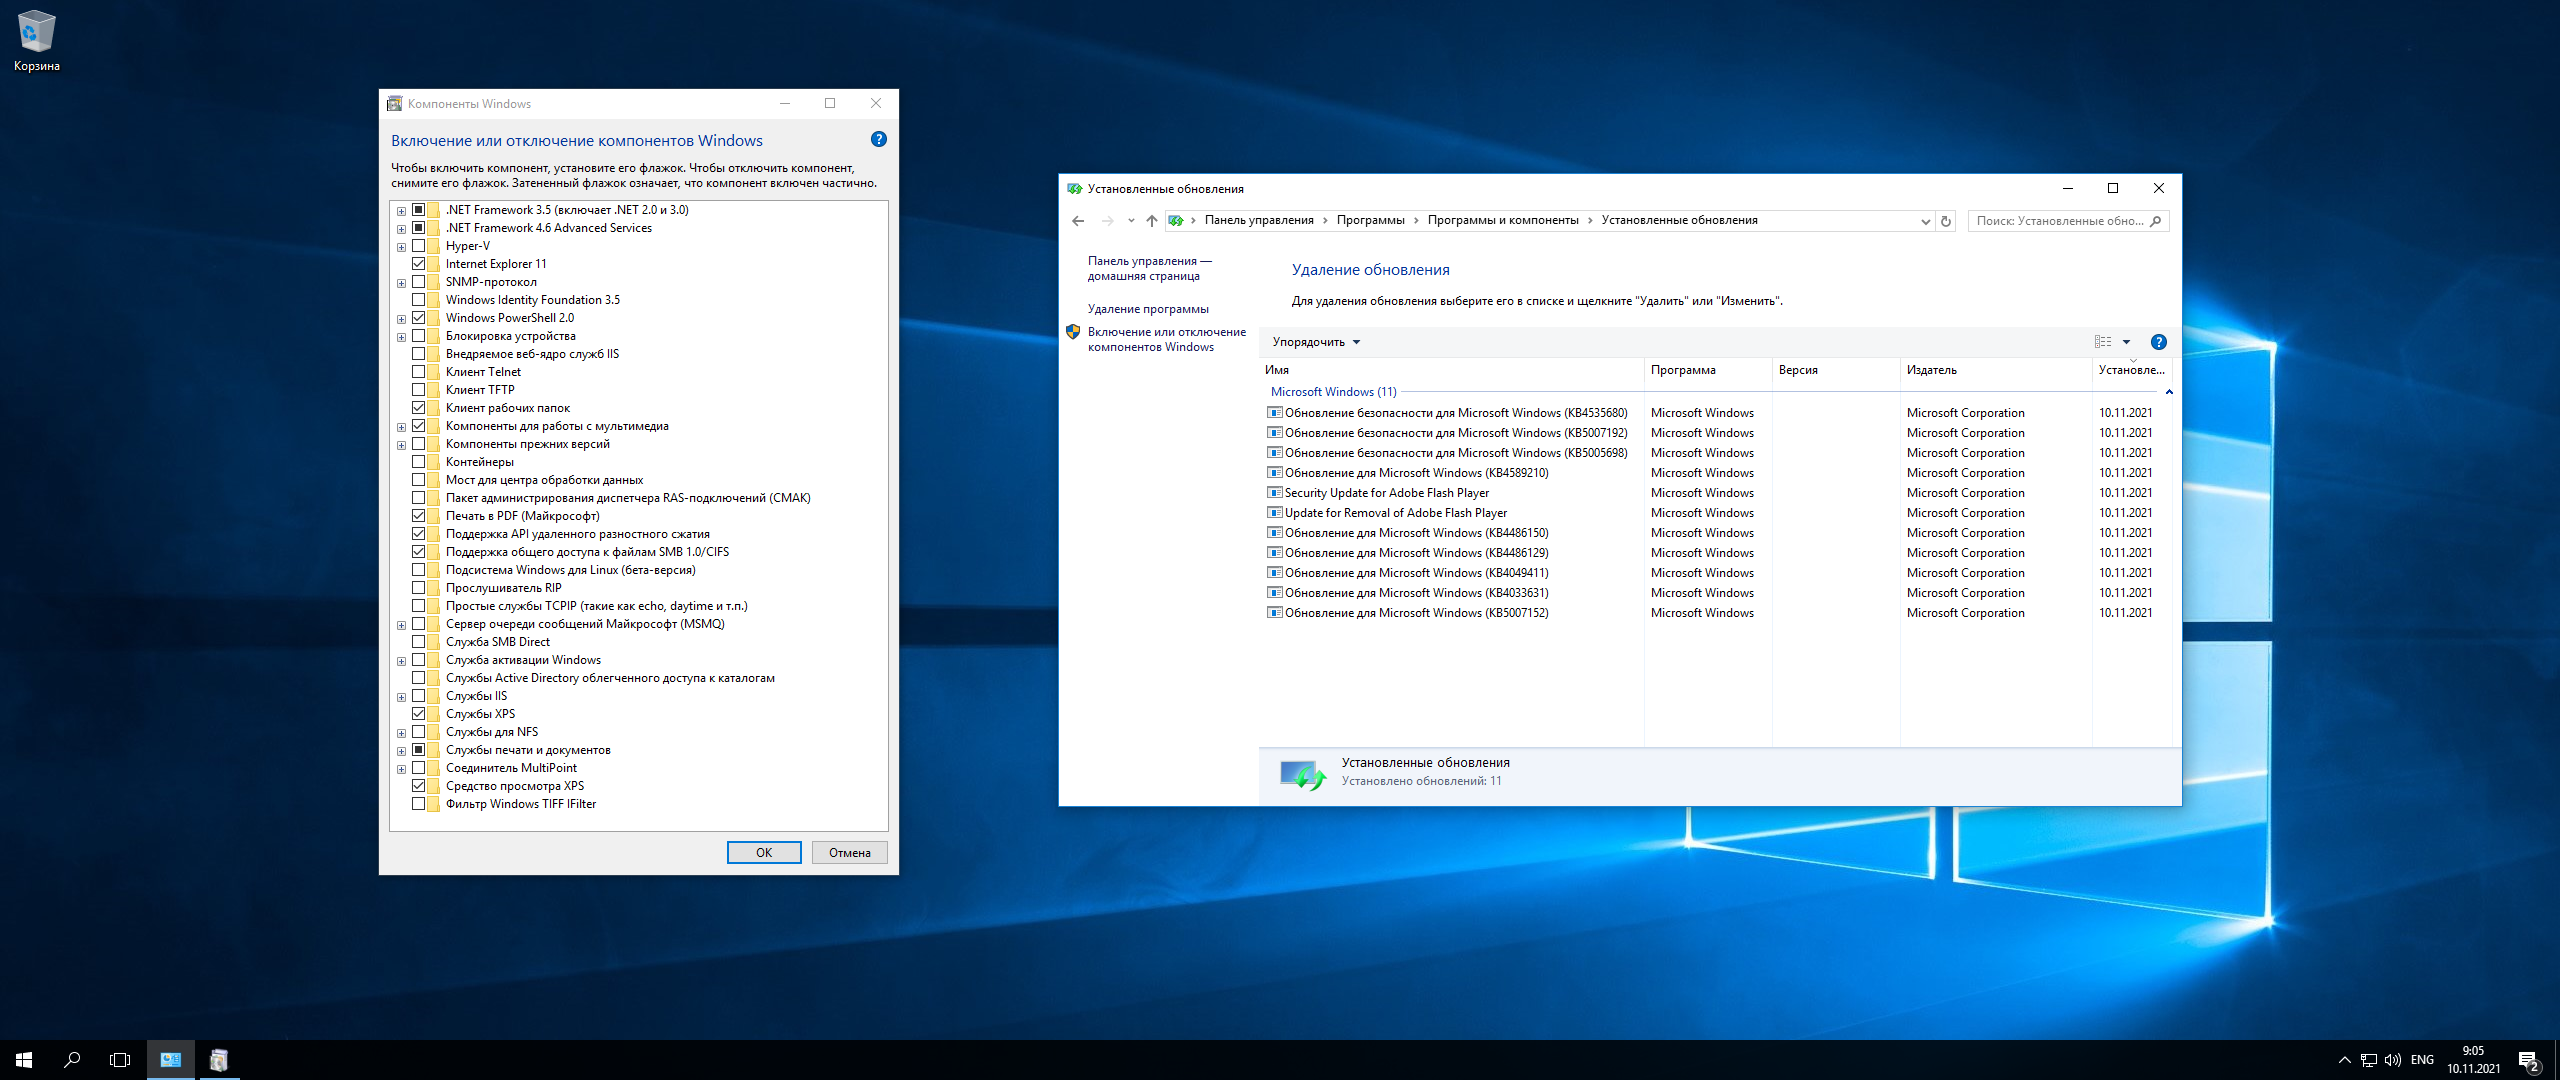Expand the Сервер очереди сообщений (MSMQ) node
Viewport: 2560px width, 1080px height.
coord(401,625)
